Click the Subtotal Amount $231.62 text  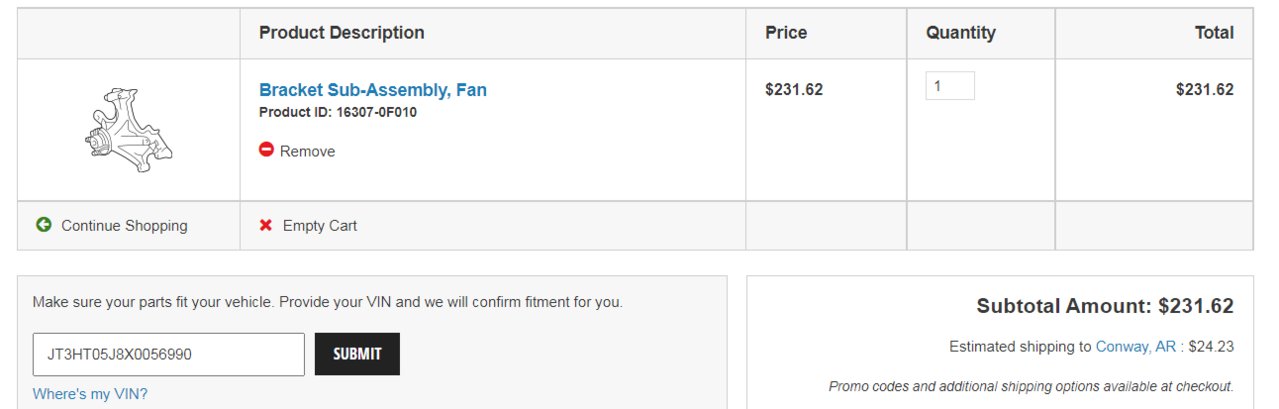(x=1105, y=306)
